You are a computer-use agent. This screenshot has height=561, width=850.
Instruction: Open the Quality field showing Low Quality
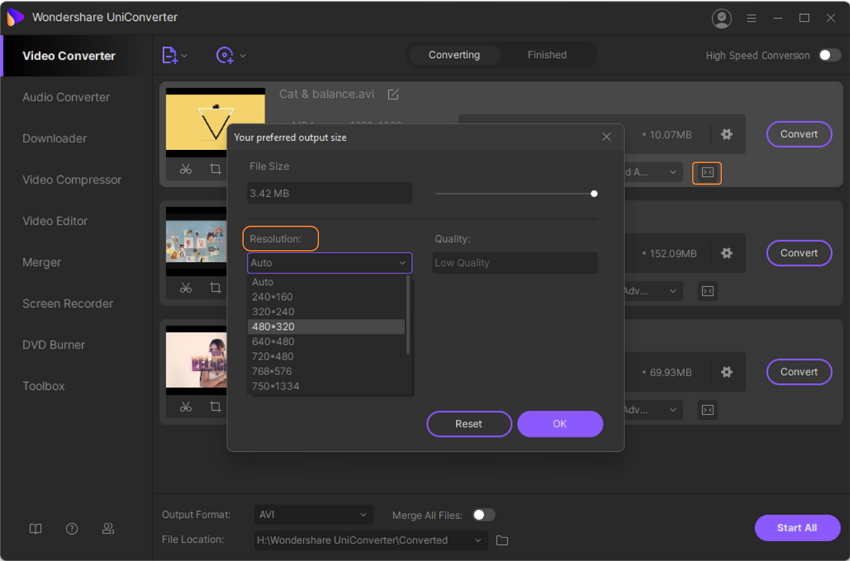click(514, 263)
